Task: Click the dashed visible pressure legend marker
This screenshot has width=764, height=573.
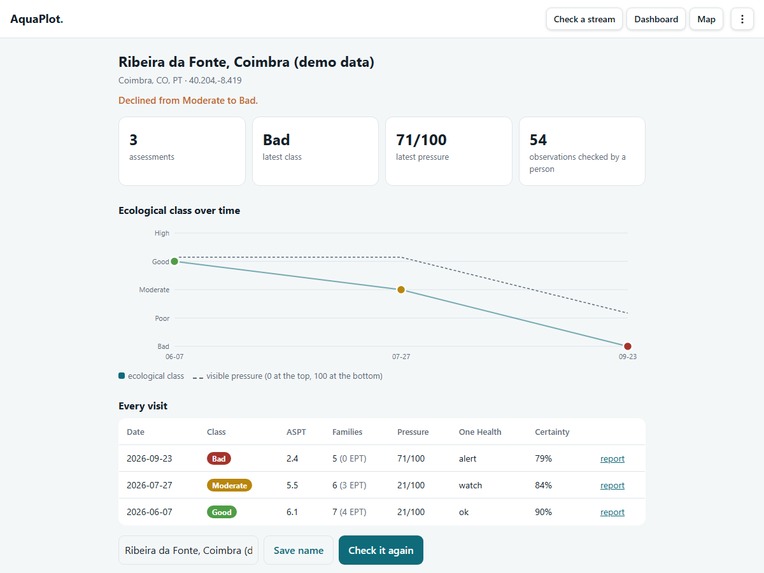Action: click(198, 377)
